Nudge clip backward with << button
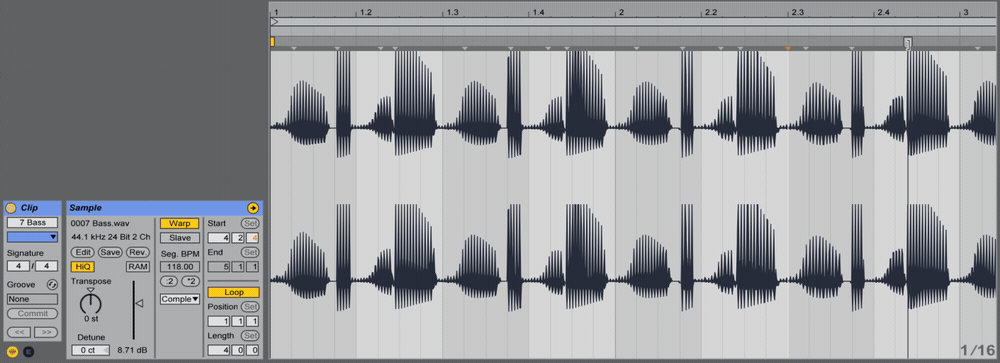Screen dimensions: 1000x363 pos(19,332)
